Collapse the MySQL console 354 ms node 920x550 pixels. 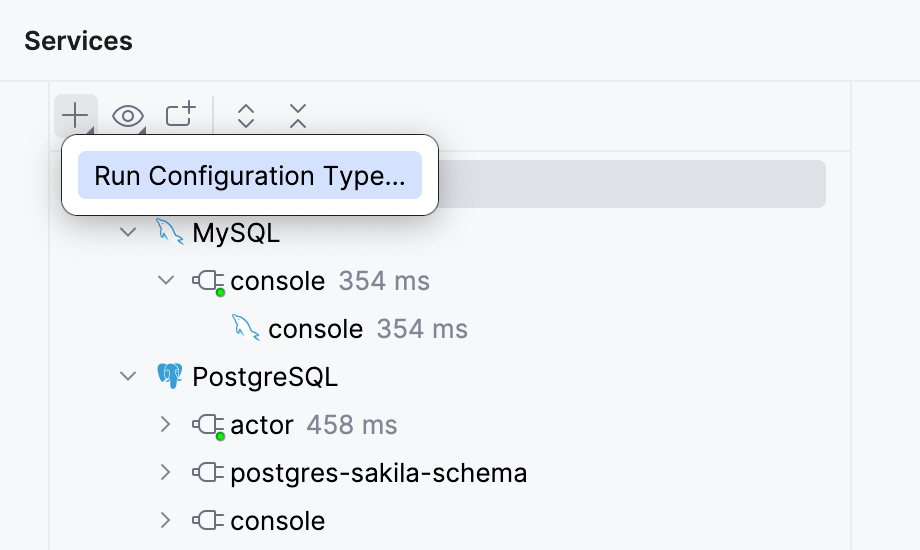pos(166,281)
